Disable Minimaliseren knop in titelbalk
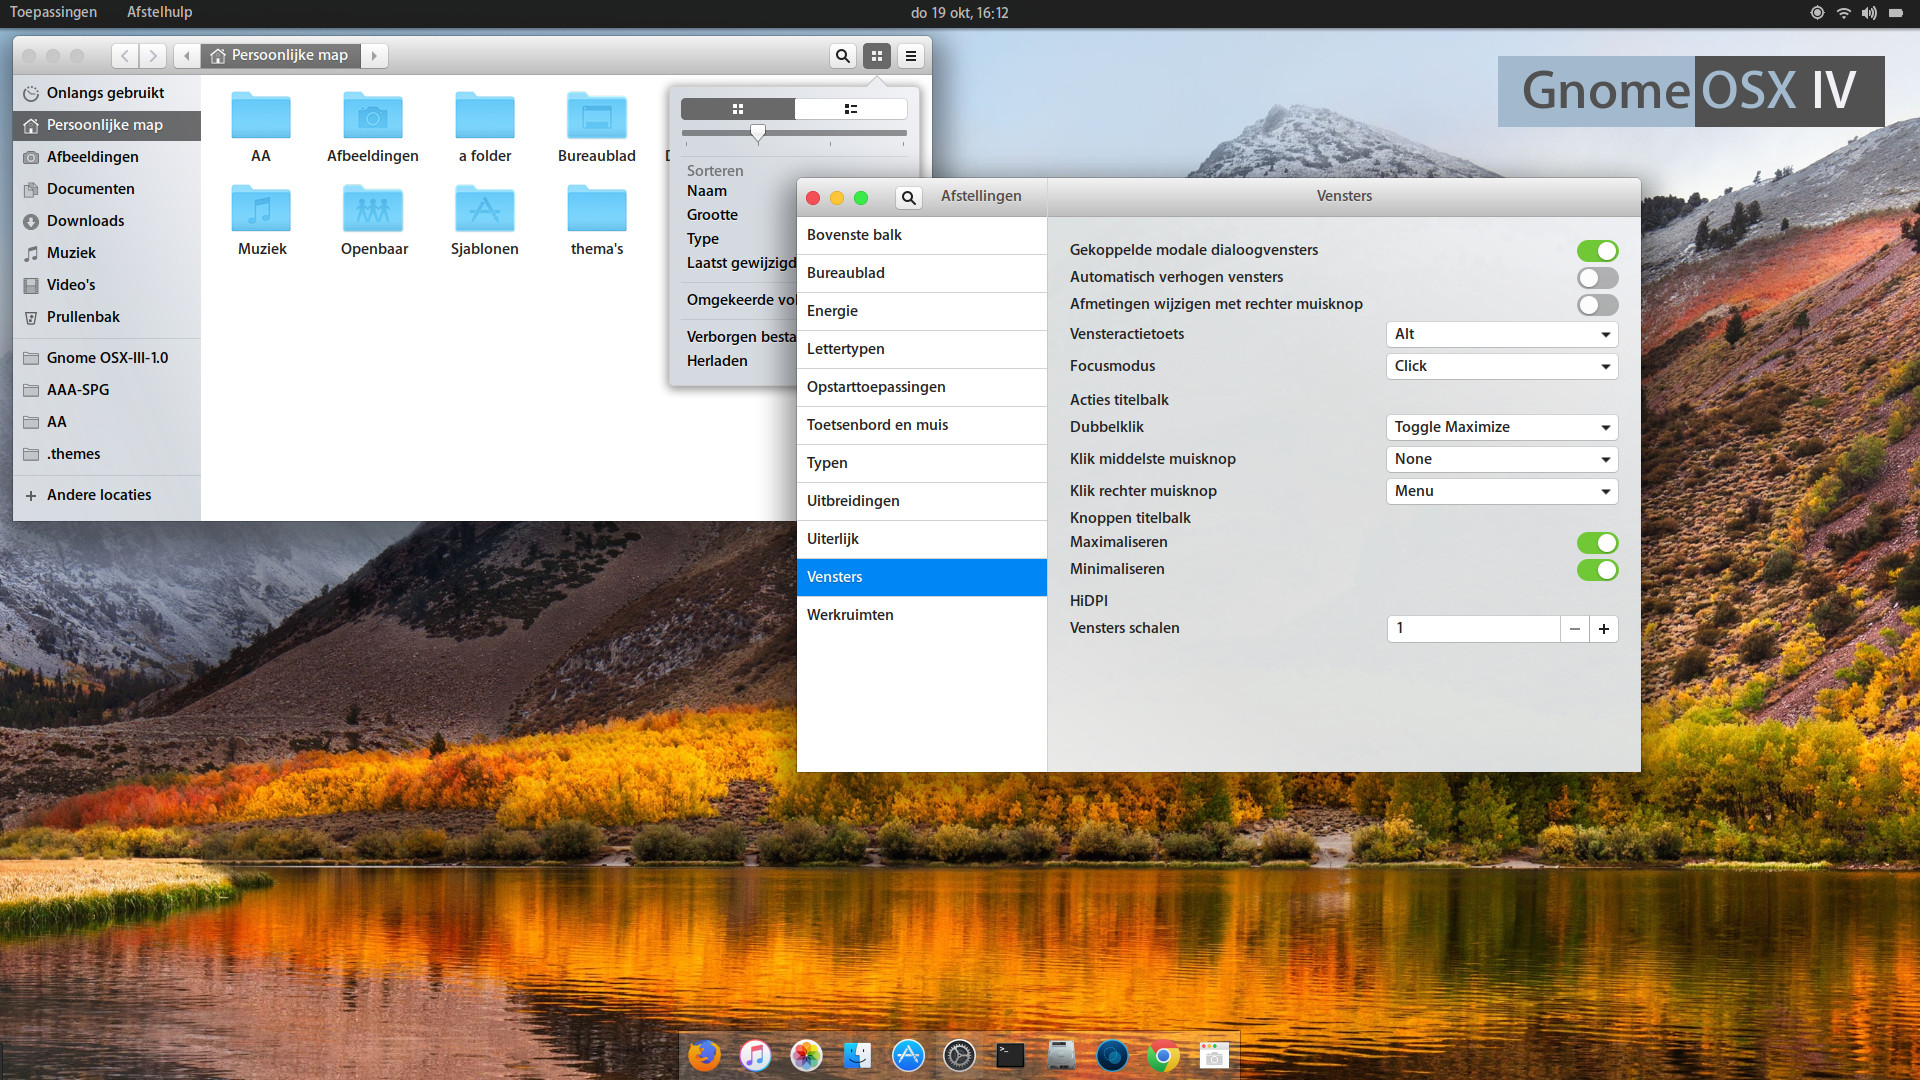 pos(1598,570)
